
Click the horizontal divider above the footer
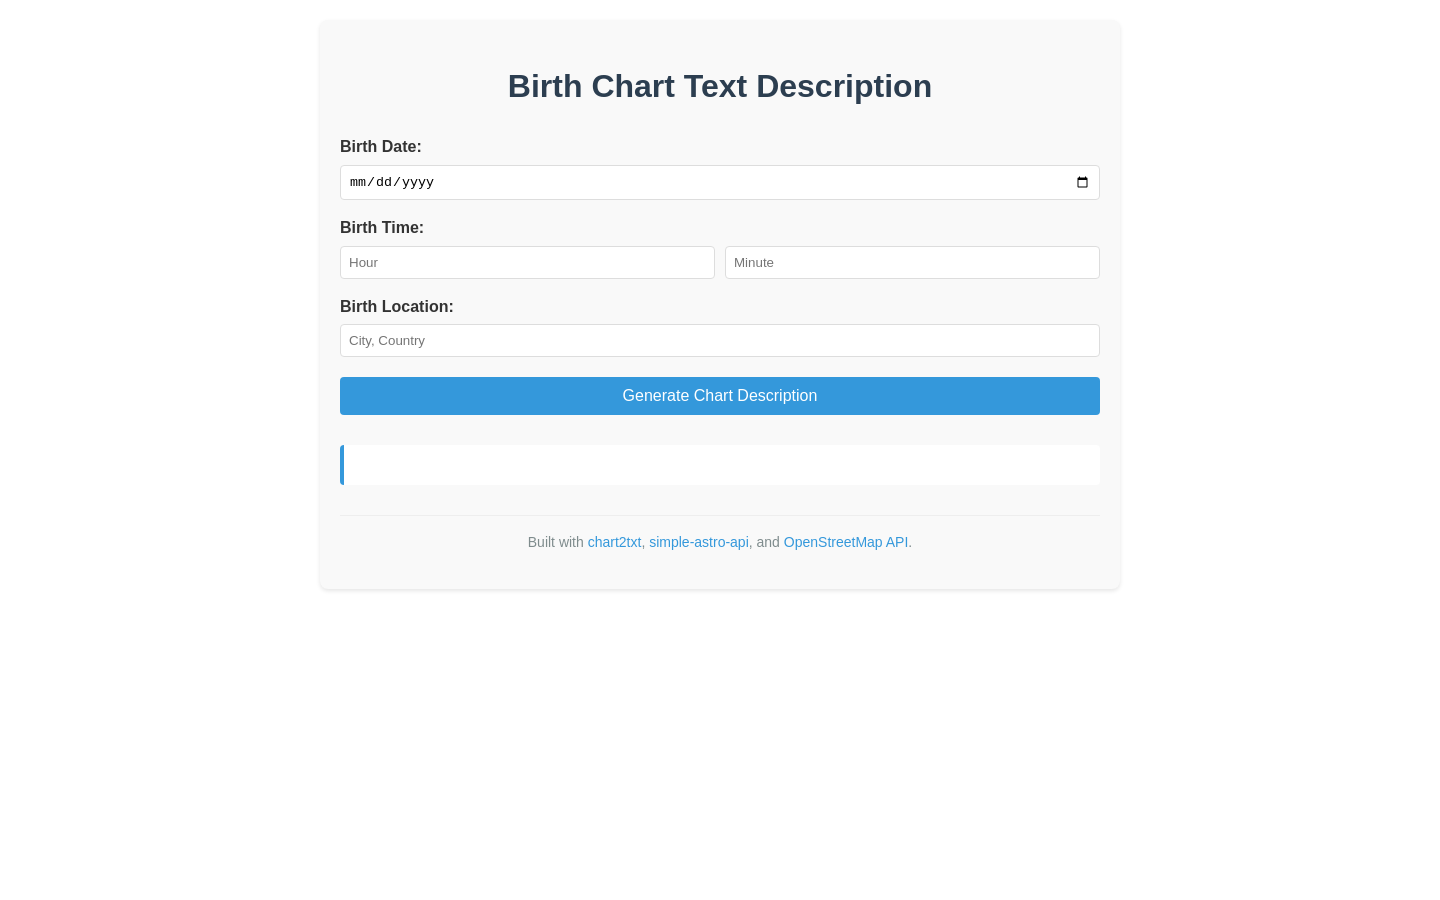720,515
